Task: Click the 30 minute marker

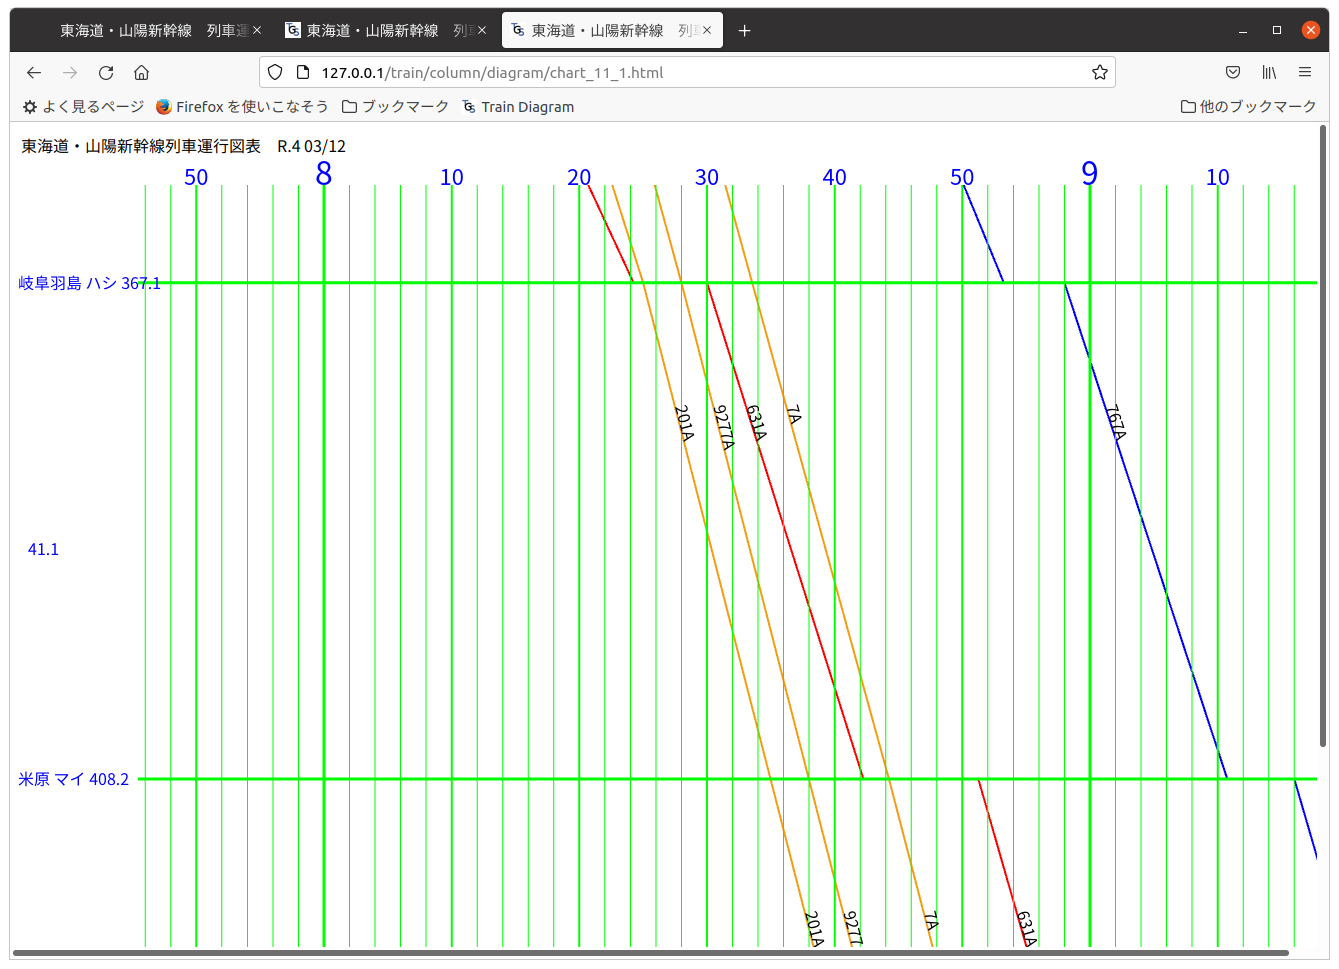Action: click(707, 177)
